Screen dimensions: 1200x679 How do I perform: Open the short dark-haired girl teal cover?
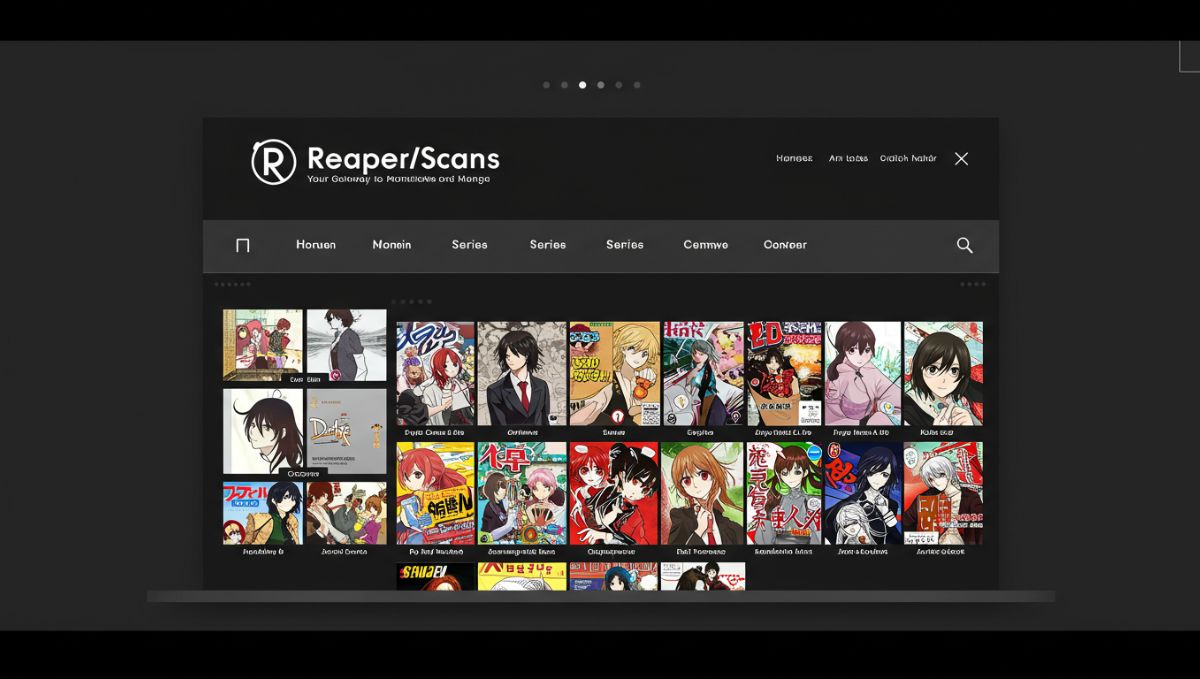click(x=943, y=374)
